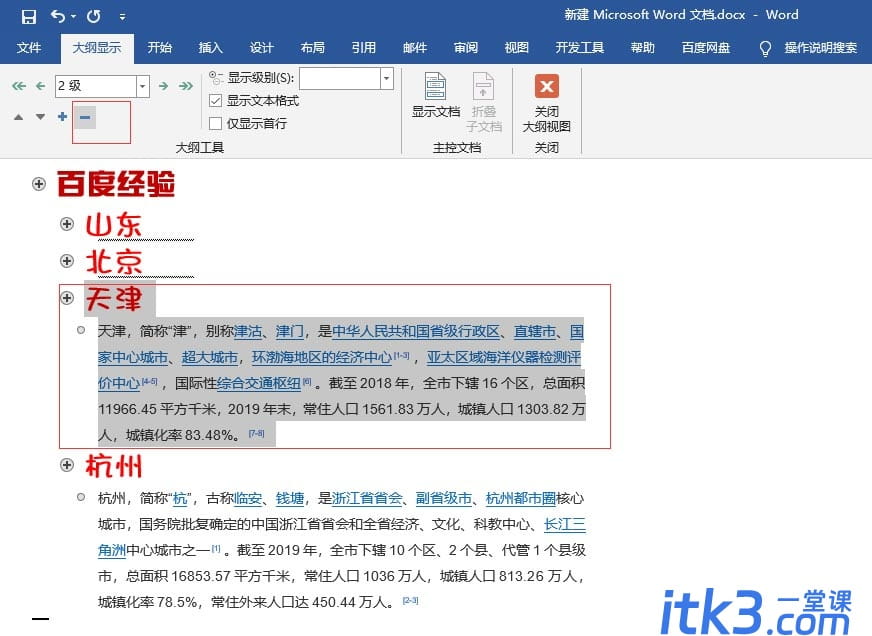The height and width of the screenshot is (636, 872).
Task: Click the lightbulb tell-me icon
Action: tap(765, 49)
